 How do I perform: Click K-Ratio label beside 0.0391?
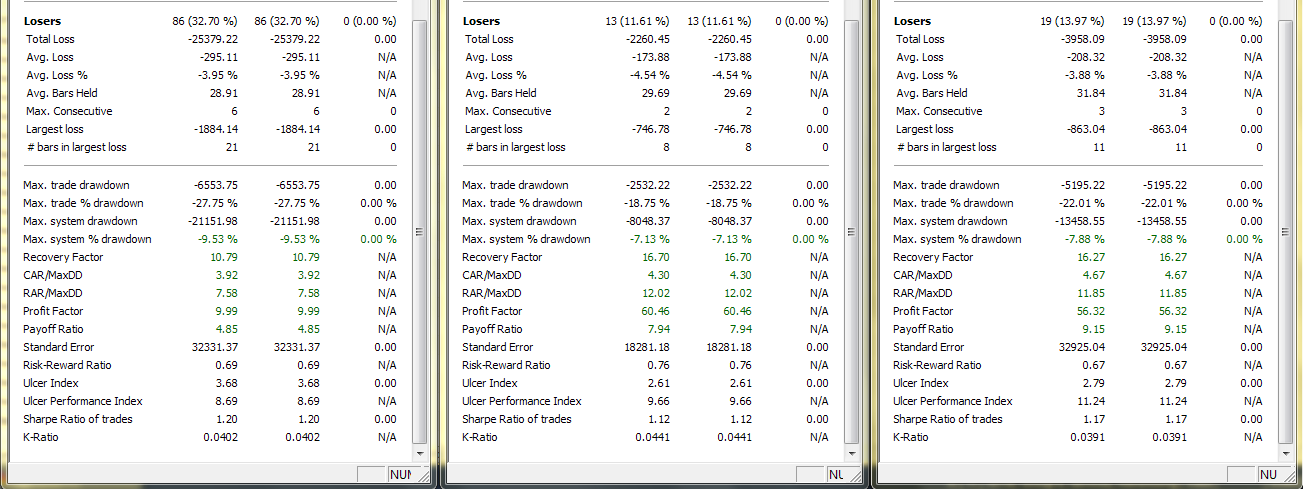point(910,437)
